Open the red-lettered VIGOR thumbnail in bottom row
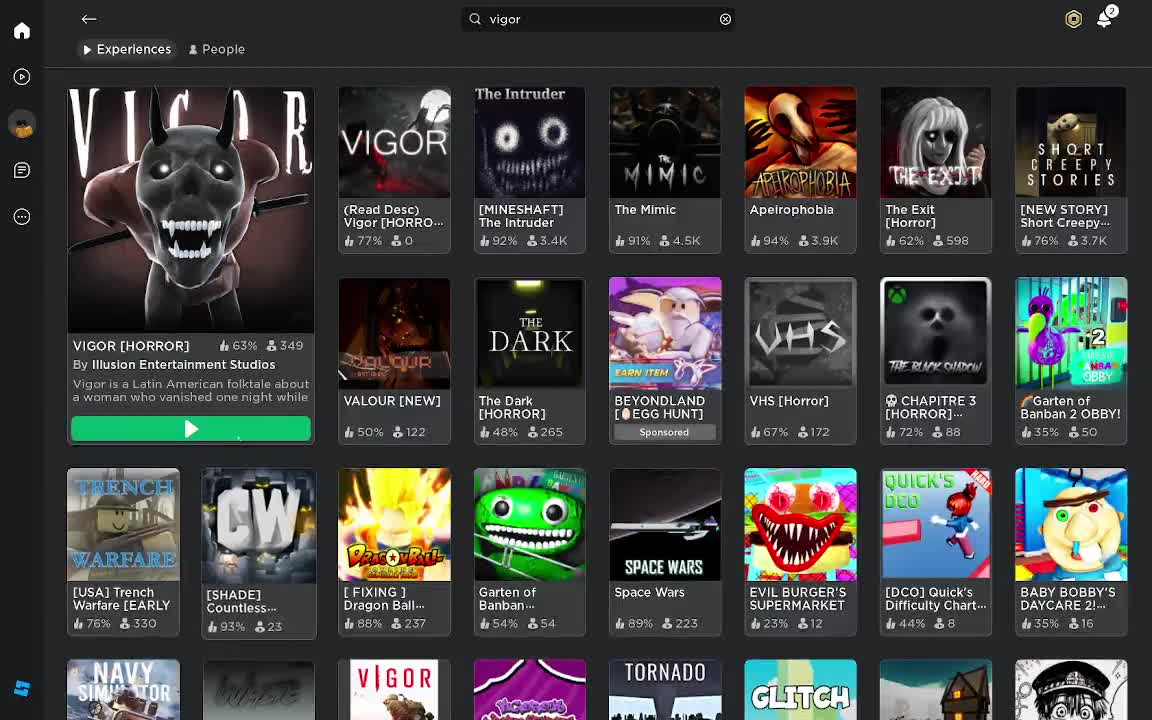 pyautogui.click(x=395, y=690)
